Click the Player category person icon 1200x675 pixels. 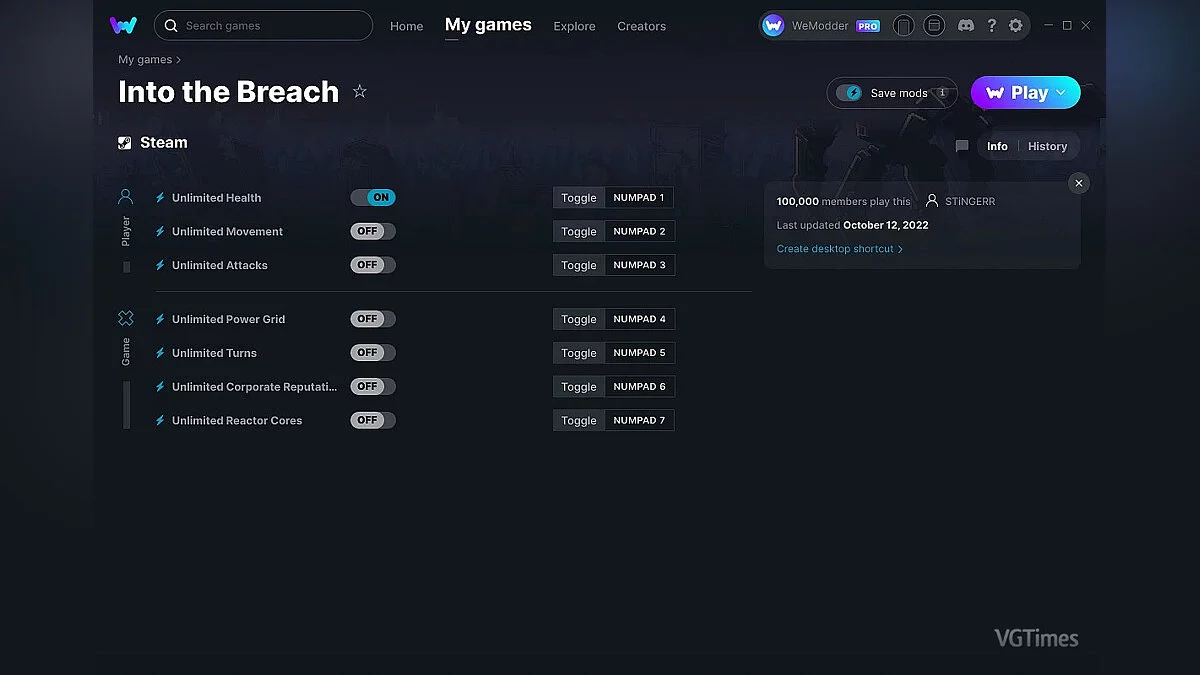click(126, 197)
